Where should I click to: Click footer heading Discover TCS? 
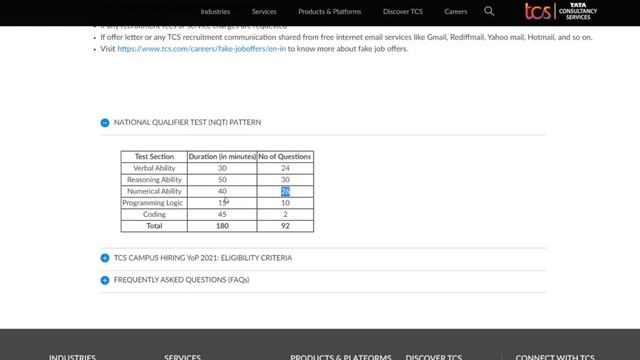click(434, 357)
